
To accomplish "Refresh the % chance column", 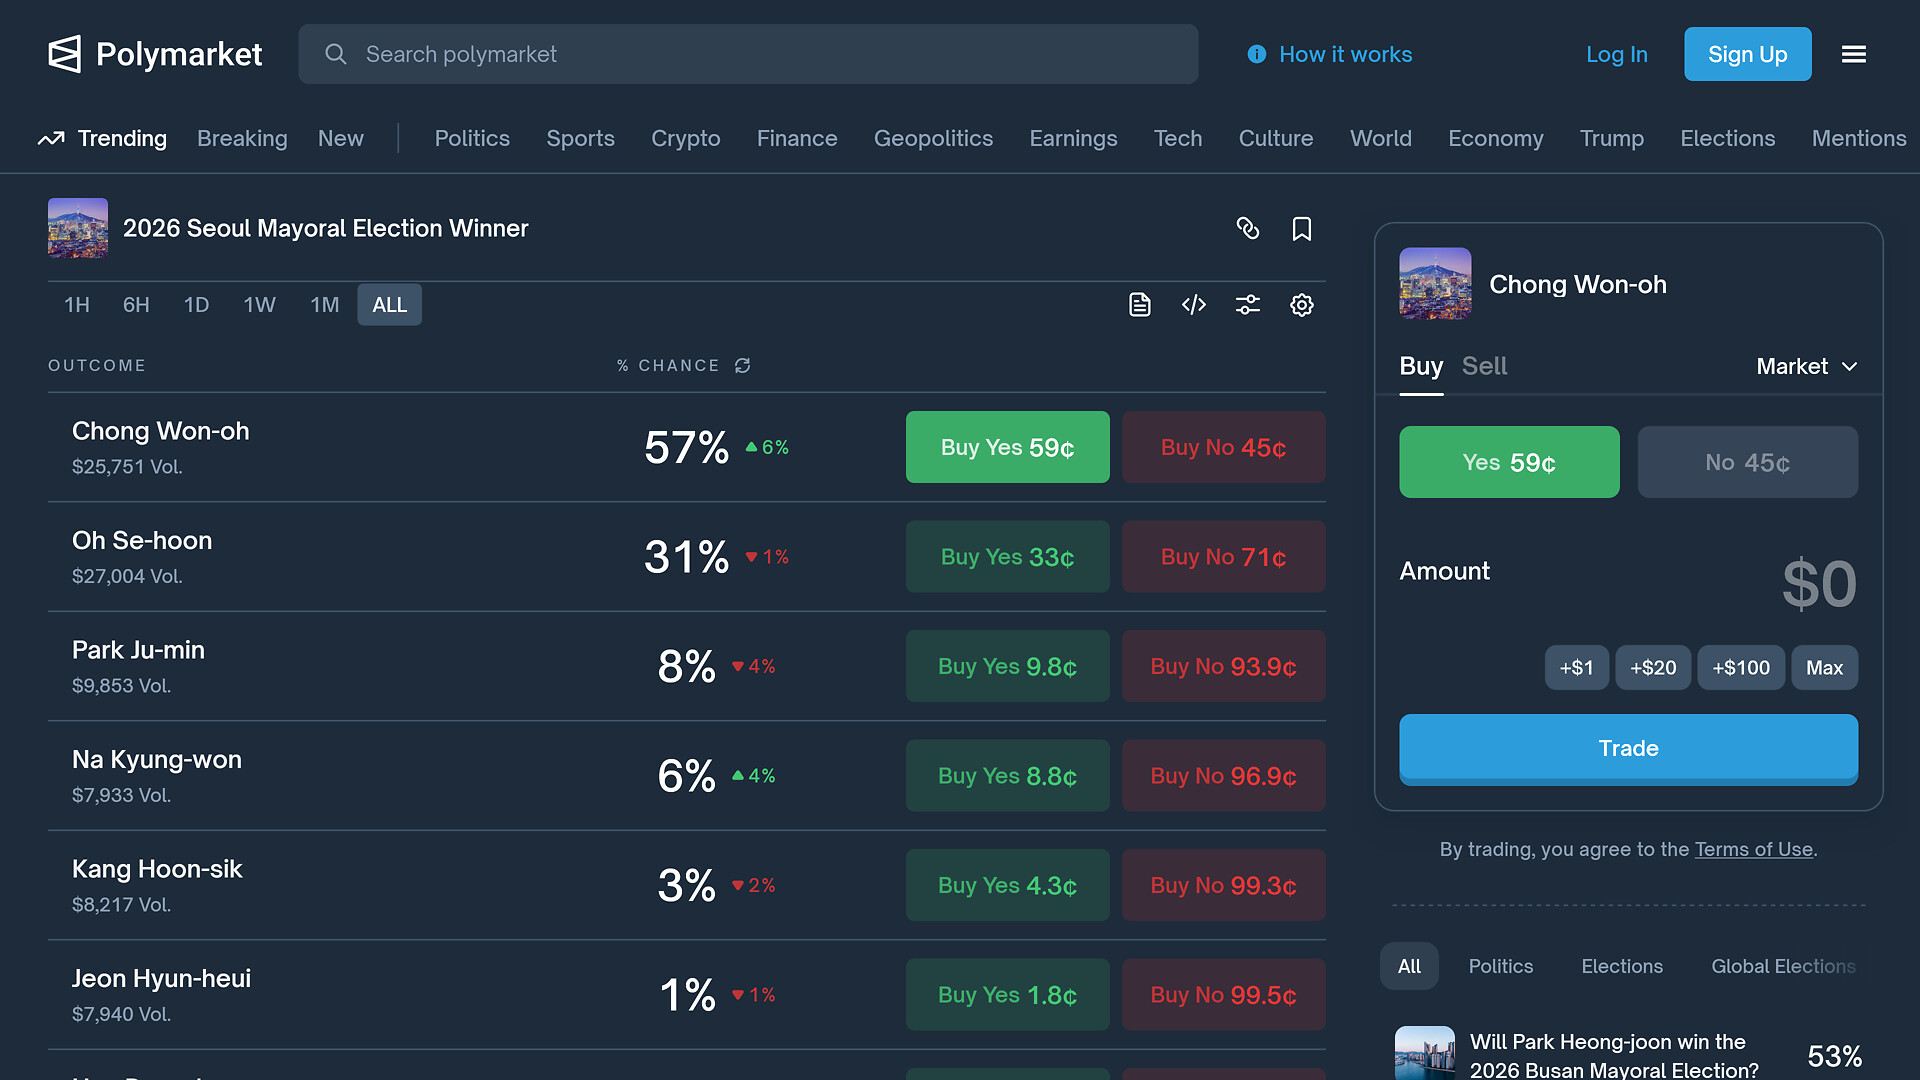I will (x=742, y=366).
